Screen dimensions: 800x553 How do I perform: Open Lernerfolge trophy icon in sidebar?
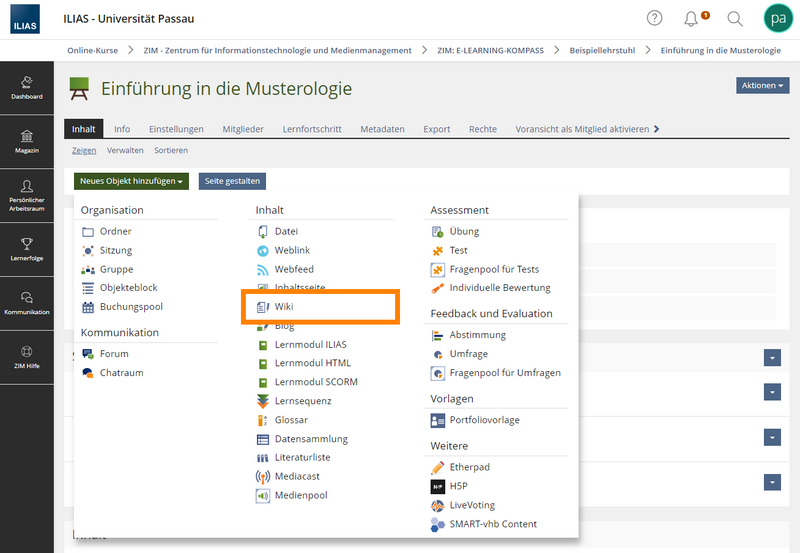coord(27,249)
